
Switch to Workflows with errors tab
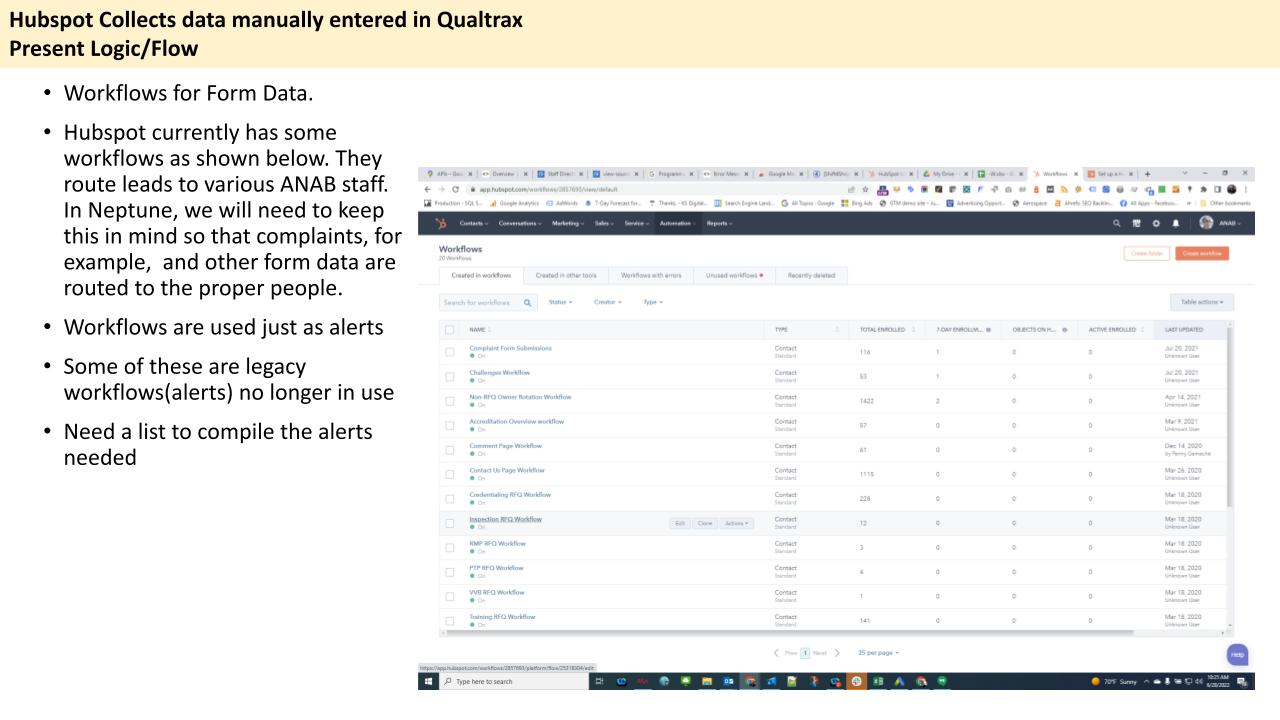point(651,275)
